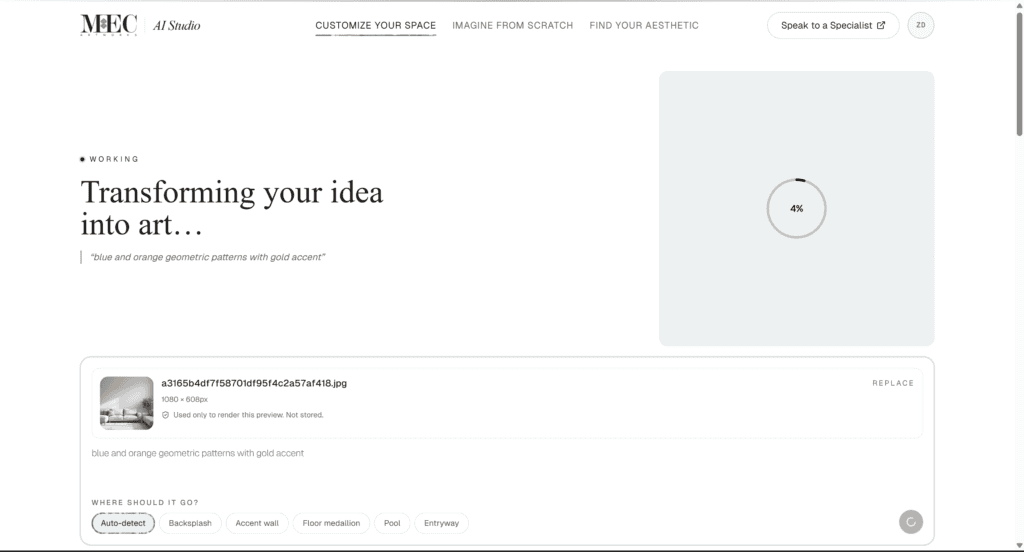The image size is (1024, 552).
Task: Click the Speak to a Specialist button
Action: click(x=833, y=25)
